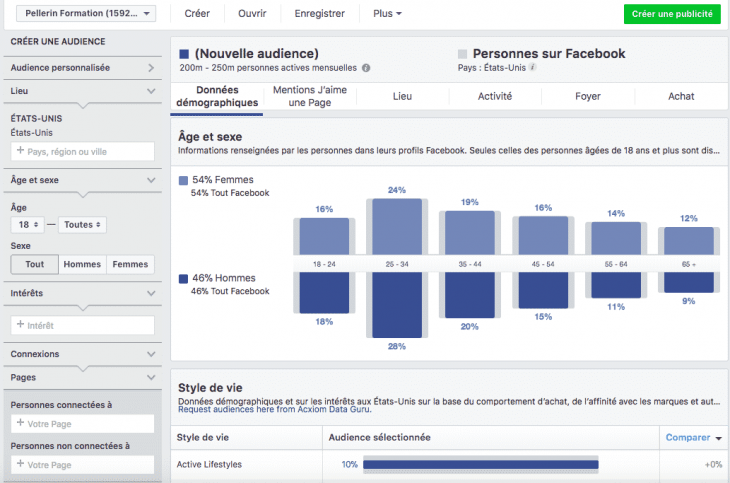Click the grey Personnes sur Facebook square icon
This screenshot has width=730, height=483.
coord(462,54)
